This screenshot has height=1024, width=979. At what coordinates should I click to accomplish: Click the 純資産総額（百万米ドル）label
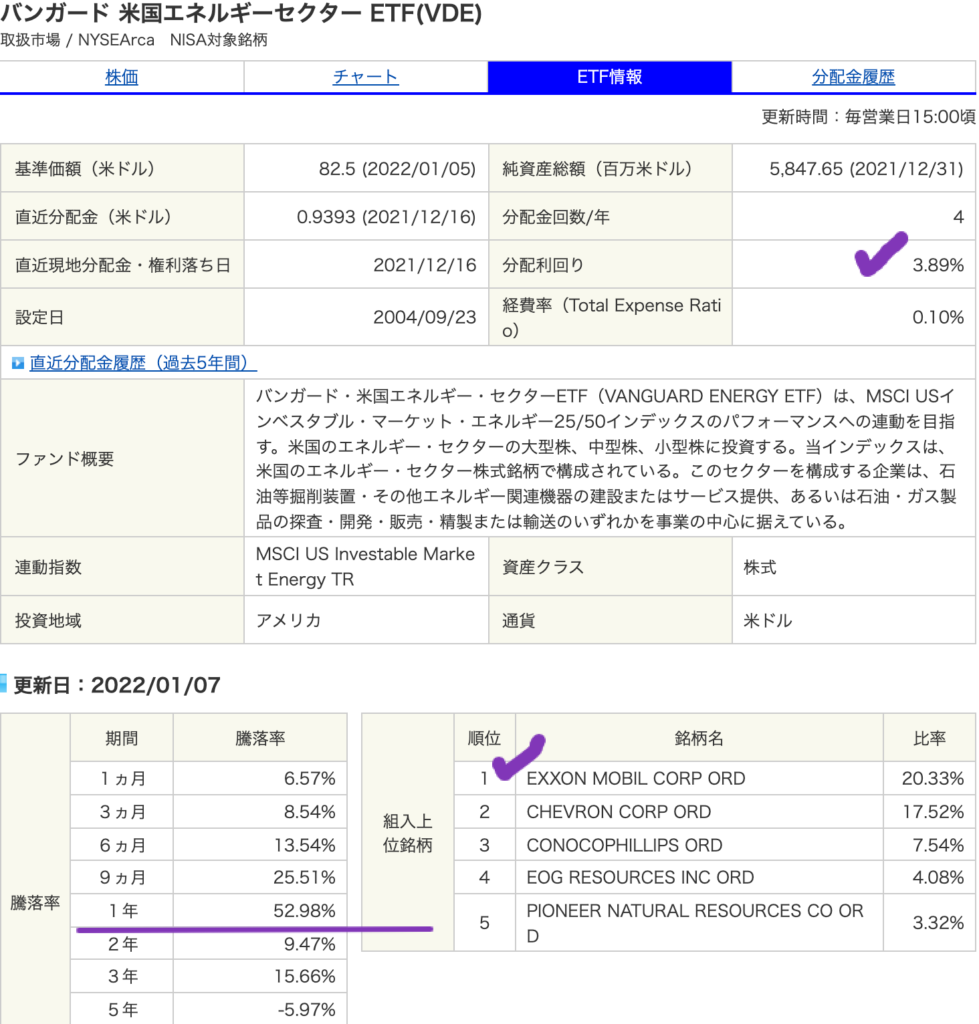click(597, 169)
